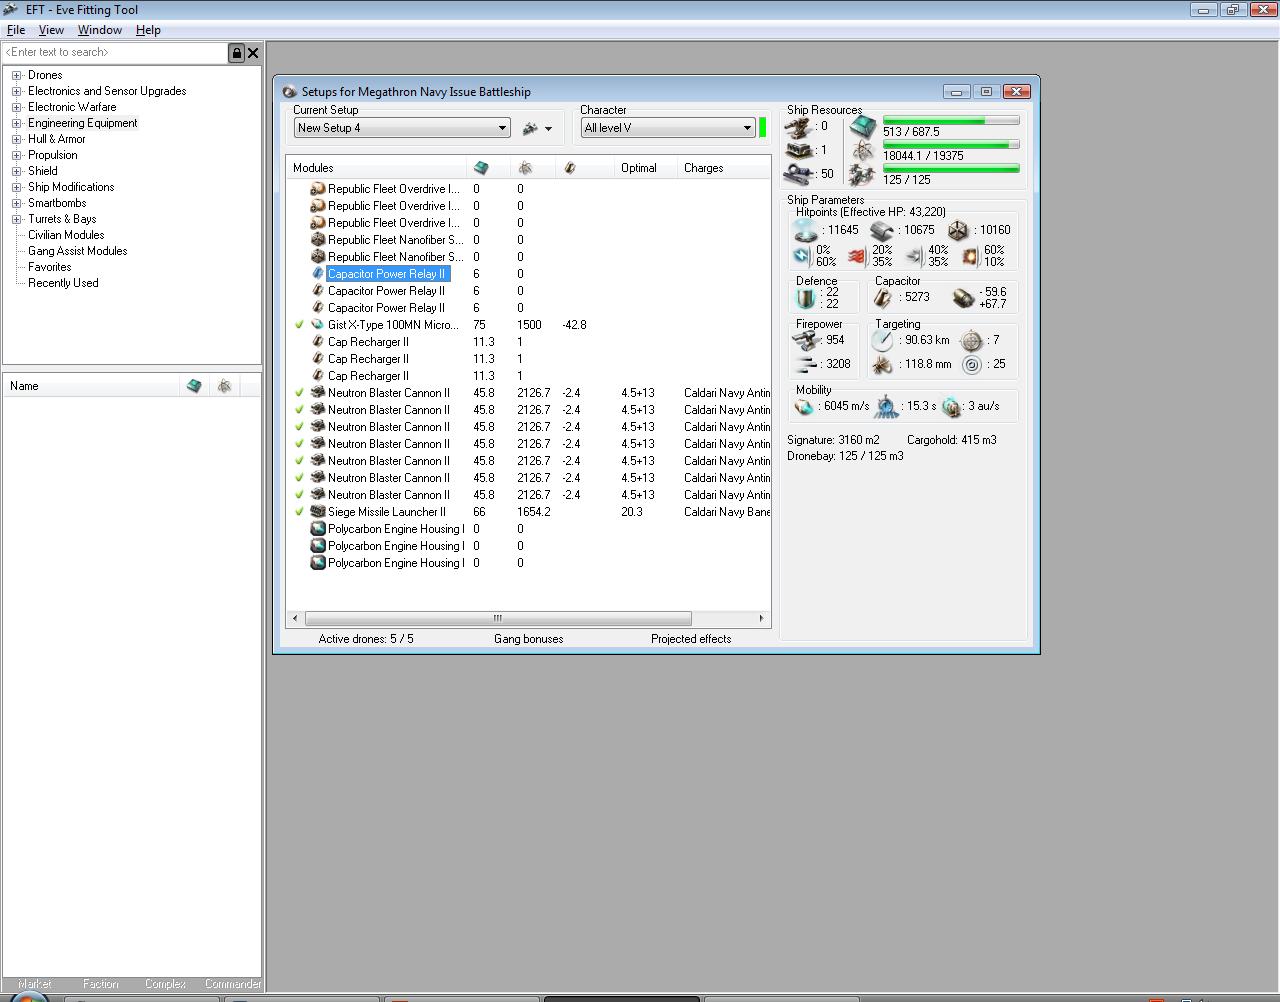Sort by the capacitor column icon in Modules header

pyautogui.click(x=570, y=168)
